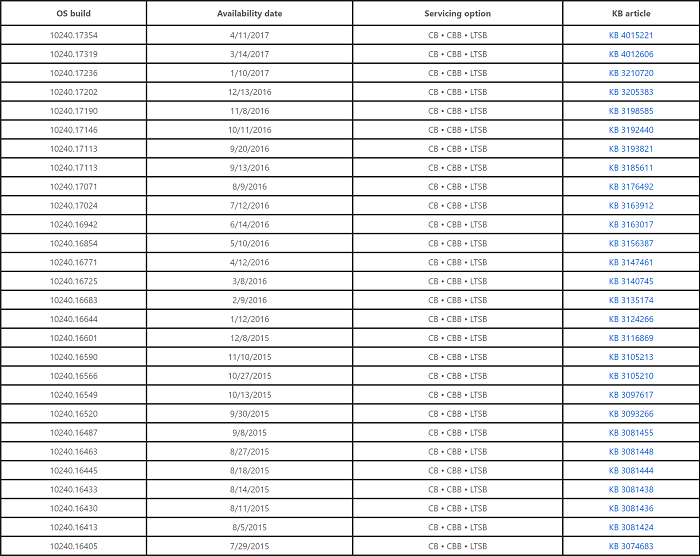This screenshot has width=700, height=556.
Task: Go to KB 3147461 article
Action: (631, 262)
